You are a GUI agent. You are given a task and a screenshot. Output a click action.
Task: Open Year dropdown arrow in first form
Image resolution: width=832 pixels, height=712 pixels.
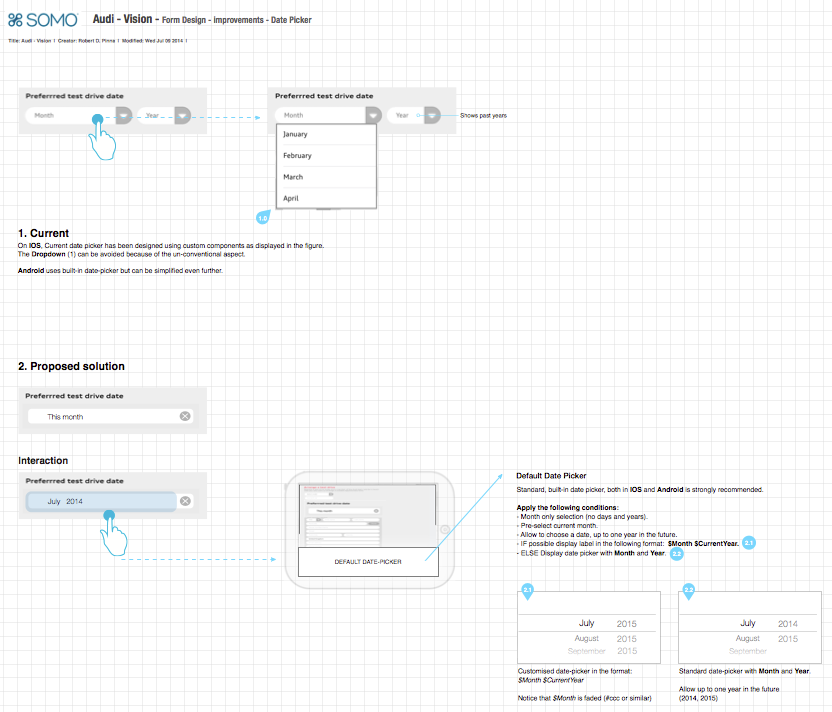[x=183, y=116]
